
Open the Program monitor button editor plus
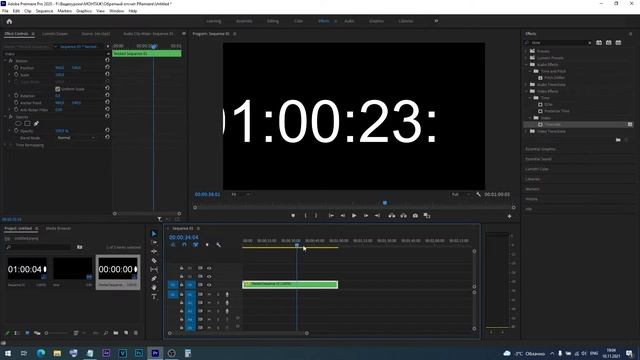[509, 216]
